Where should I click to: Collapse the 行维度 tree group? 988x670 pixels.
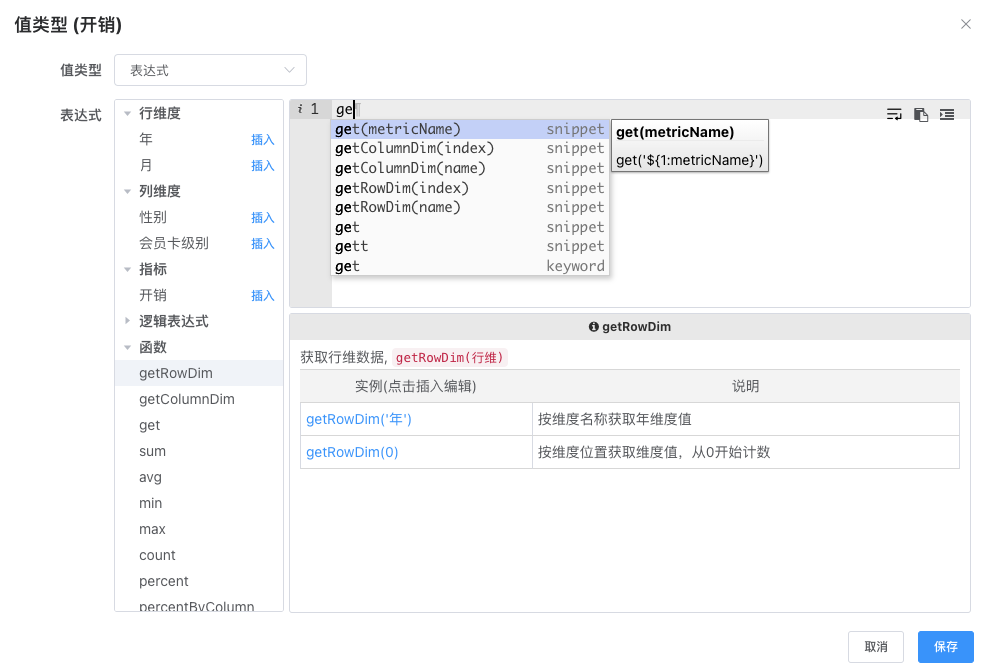click(x=128, y=114)
